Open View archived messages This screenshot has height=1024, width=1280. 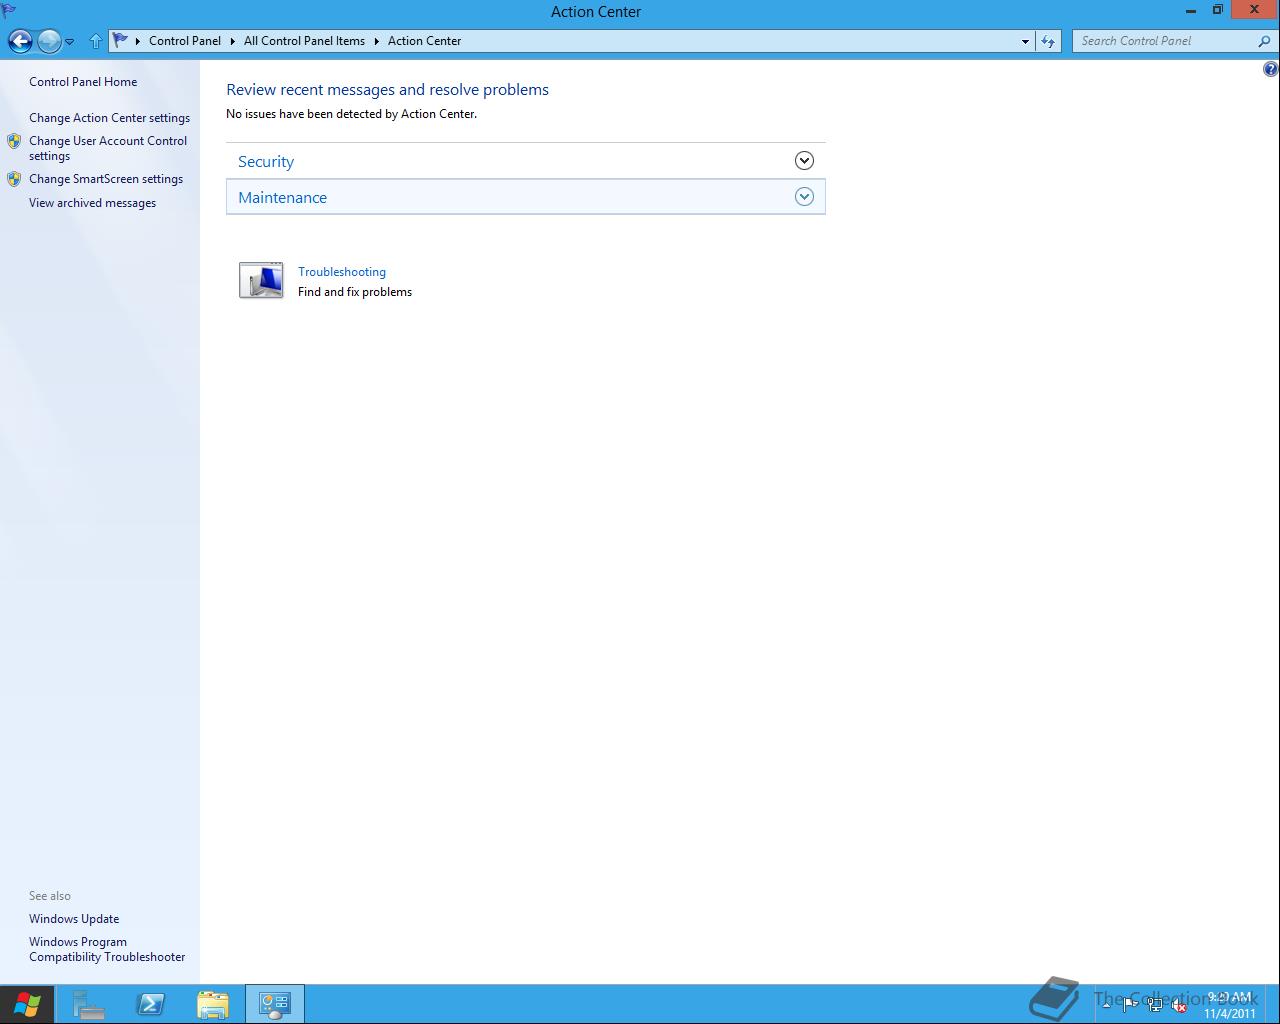pos(92,203)
